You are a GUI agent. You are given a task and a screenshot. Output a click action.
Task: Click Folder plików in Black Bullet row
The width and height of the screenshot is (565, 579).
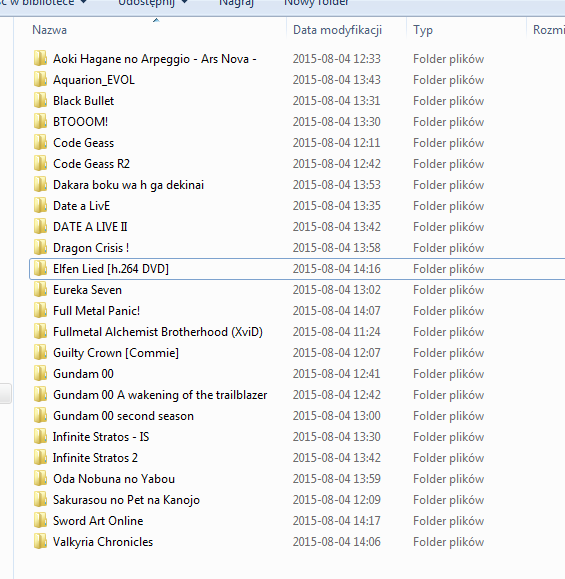click(x=448, y=101)
